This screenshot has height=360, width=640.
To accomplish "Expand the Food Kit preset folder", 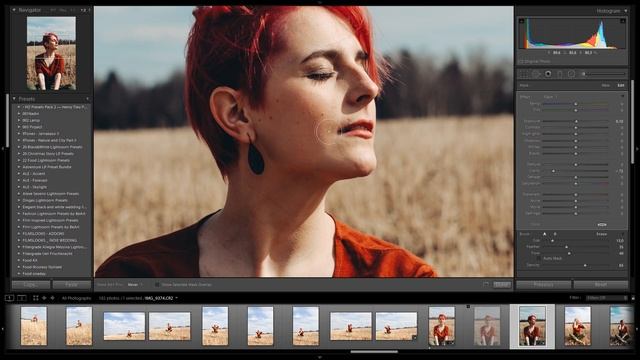I will 19,260.
